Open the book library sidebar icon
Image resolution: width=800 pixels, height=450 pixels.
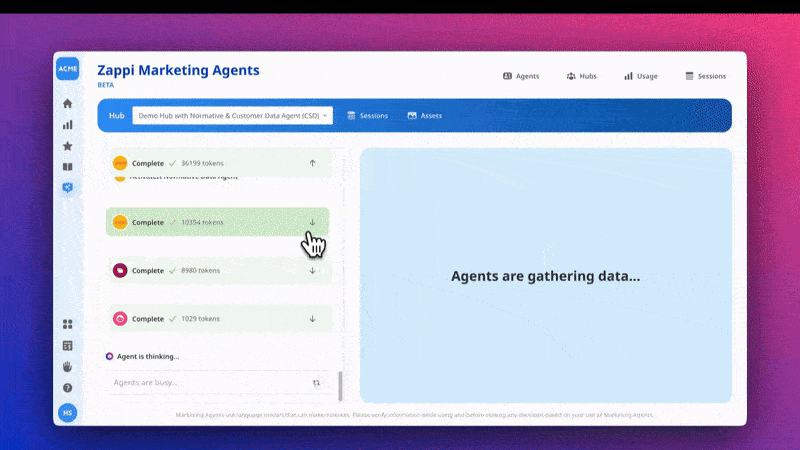coord(67,167)
